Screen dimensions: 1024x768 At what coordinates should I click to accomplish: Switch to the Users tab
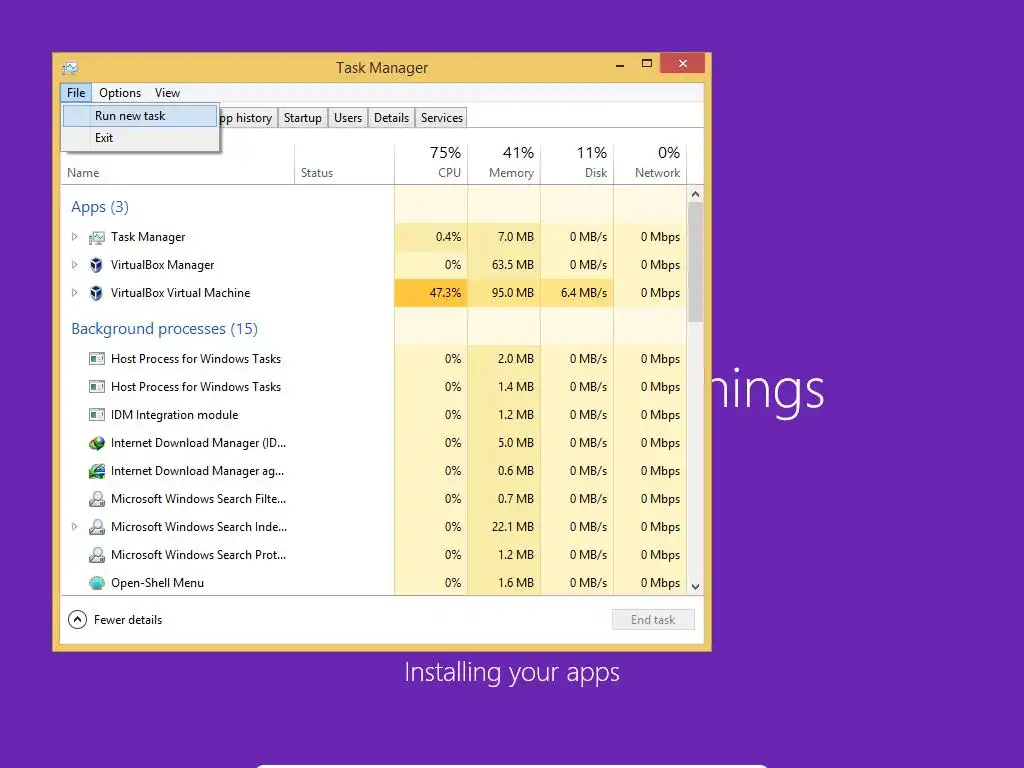point(347,118)
